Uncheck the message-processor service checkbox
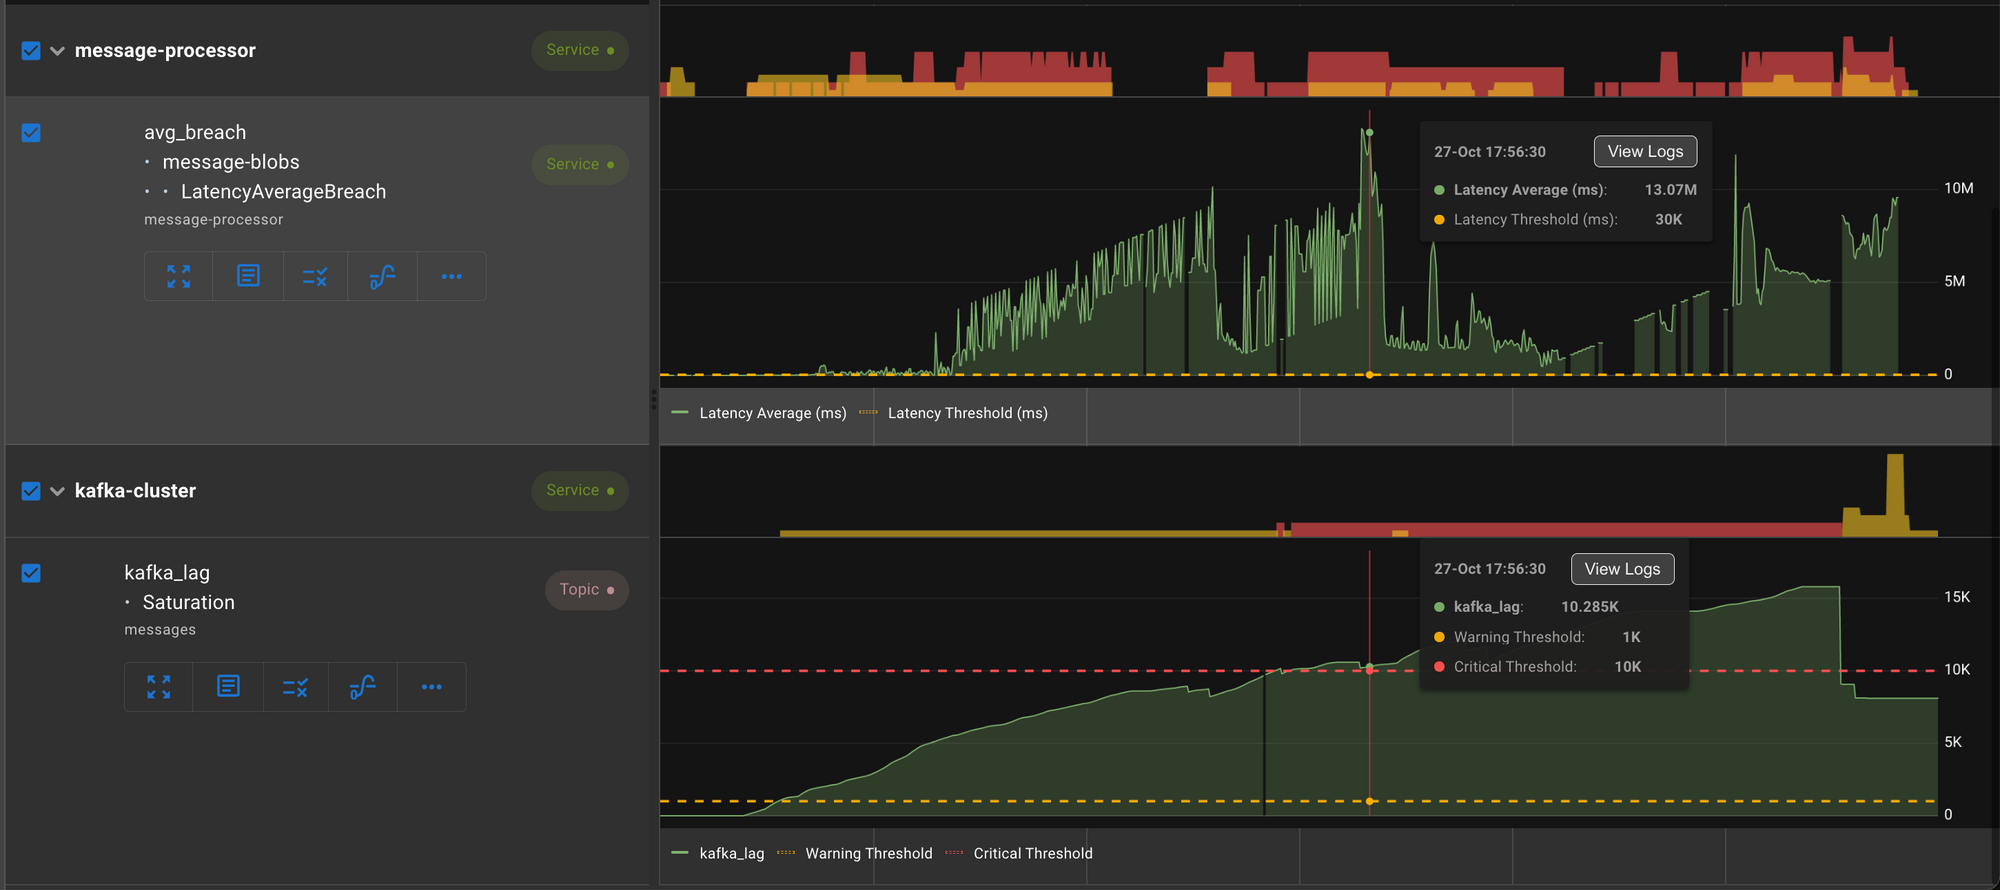The height and width of the screenshot is (890, 2000). (31, 51)
